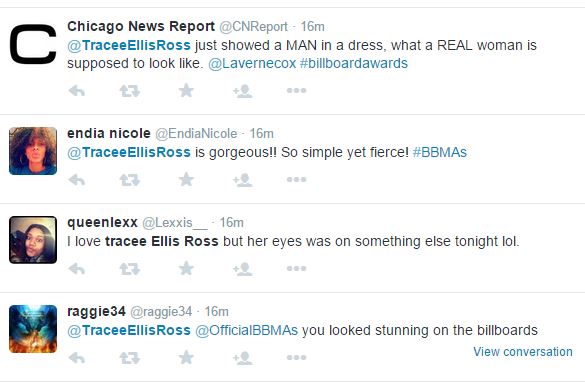This screenshot has width=585, height=386.
Task: Open endia nicole's profile picture
Action: click(33, 151)
